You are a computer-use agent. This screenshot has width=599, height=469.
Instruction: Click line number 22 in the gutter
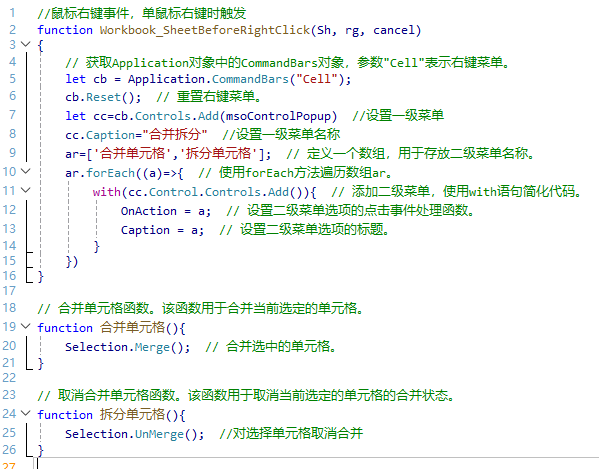(x=9, y=378)
